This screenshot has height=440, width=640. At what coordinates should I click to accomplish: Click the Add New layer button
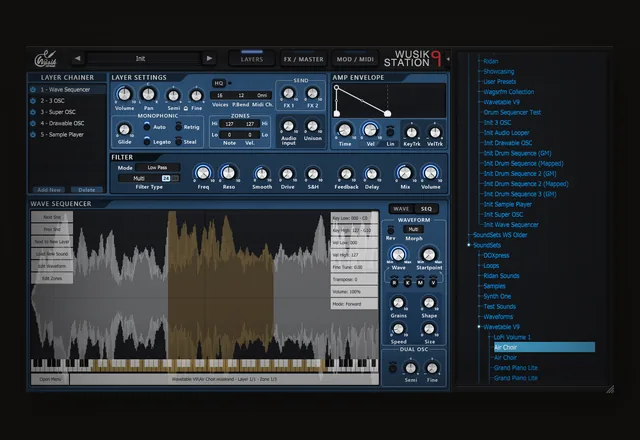tap(49, 190)
